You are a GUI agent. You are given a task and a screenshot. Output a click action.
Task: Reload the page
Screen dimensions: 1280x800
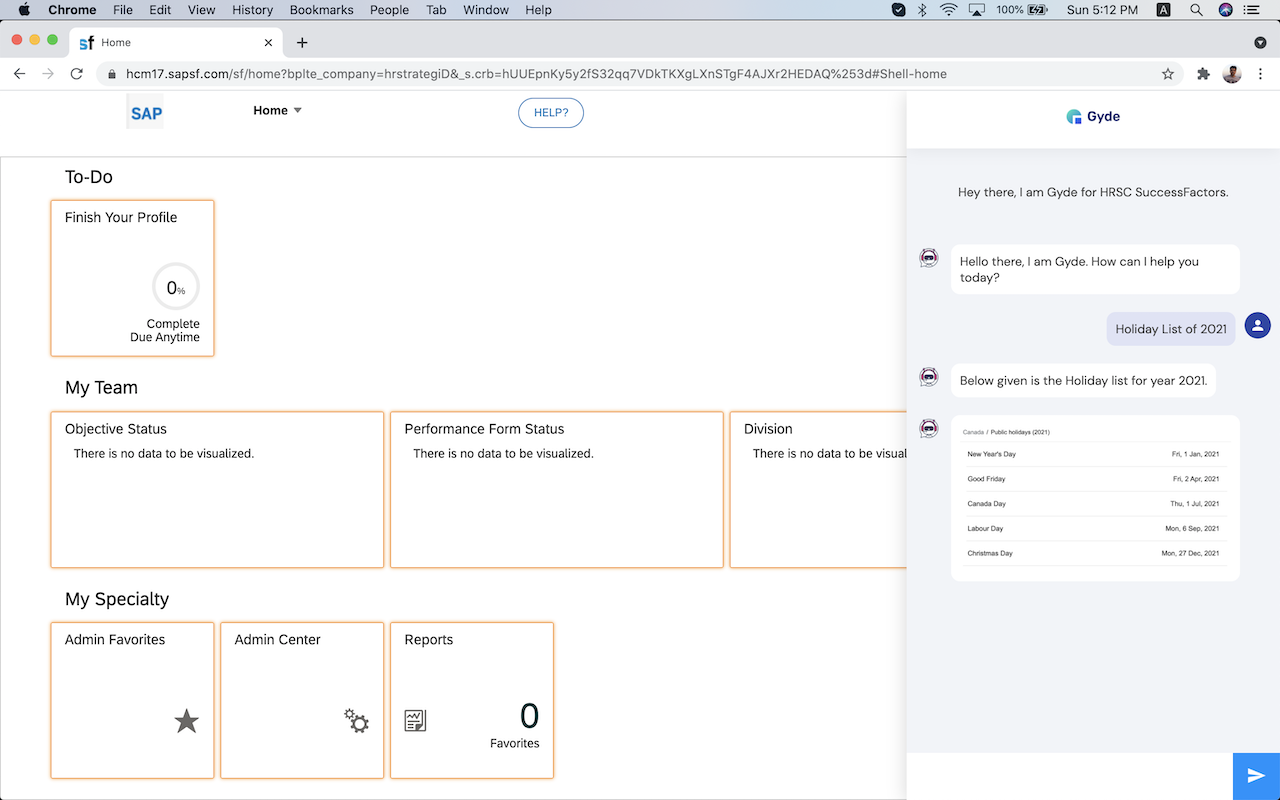tap(77, 74)
